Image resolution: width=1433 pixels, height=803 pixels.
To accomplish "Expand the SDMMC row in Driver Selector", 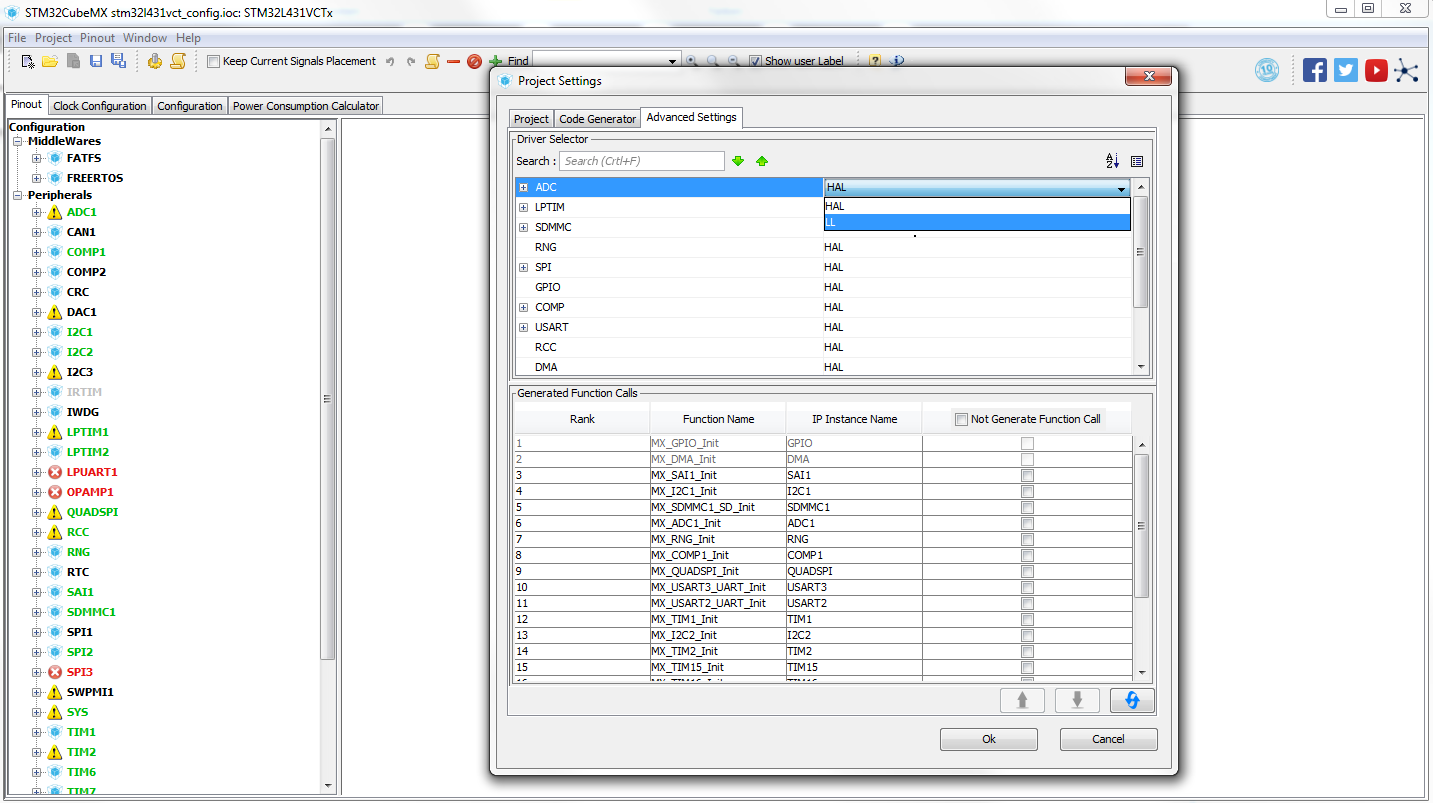I will (x=523, y=227).
